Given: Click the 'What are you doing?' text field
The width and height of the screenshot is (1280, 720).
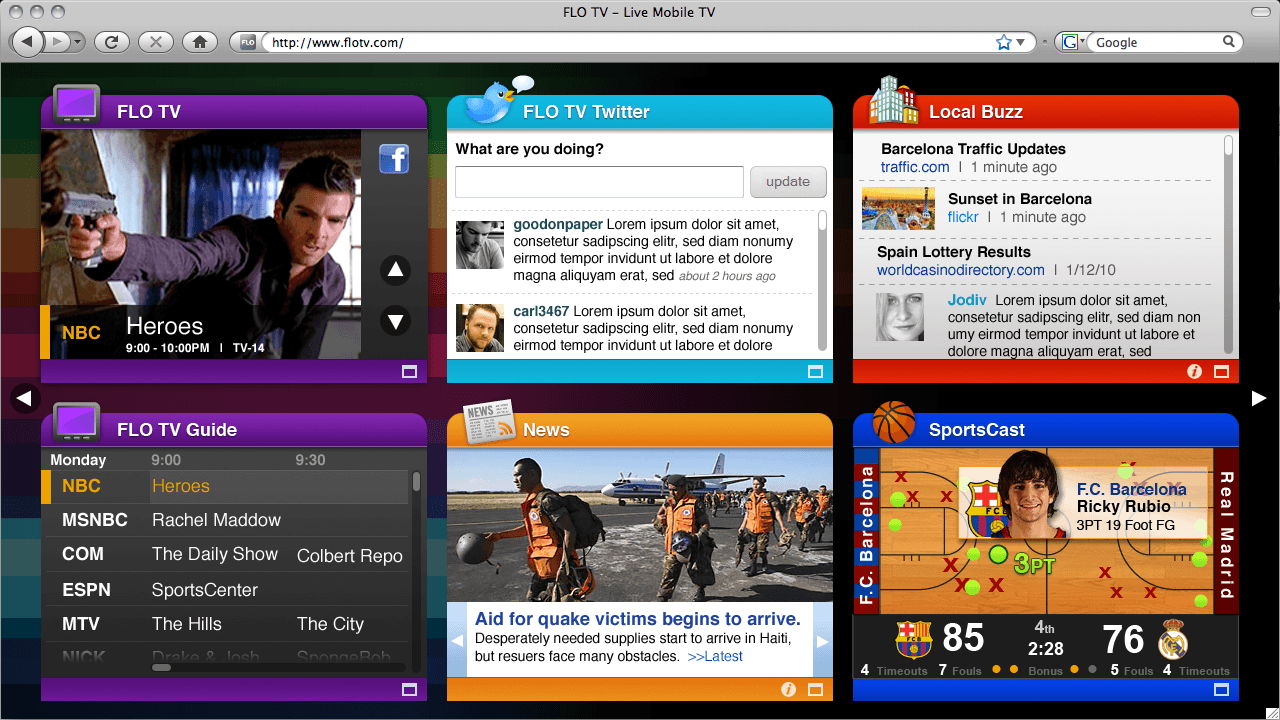Looking at the screenshot, I should (x=599, y=182).
